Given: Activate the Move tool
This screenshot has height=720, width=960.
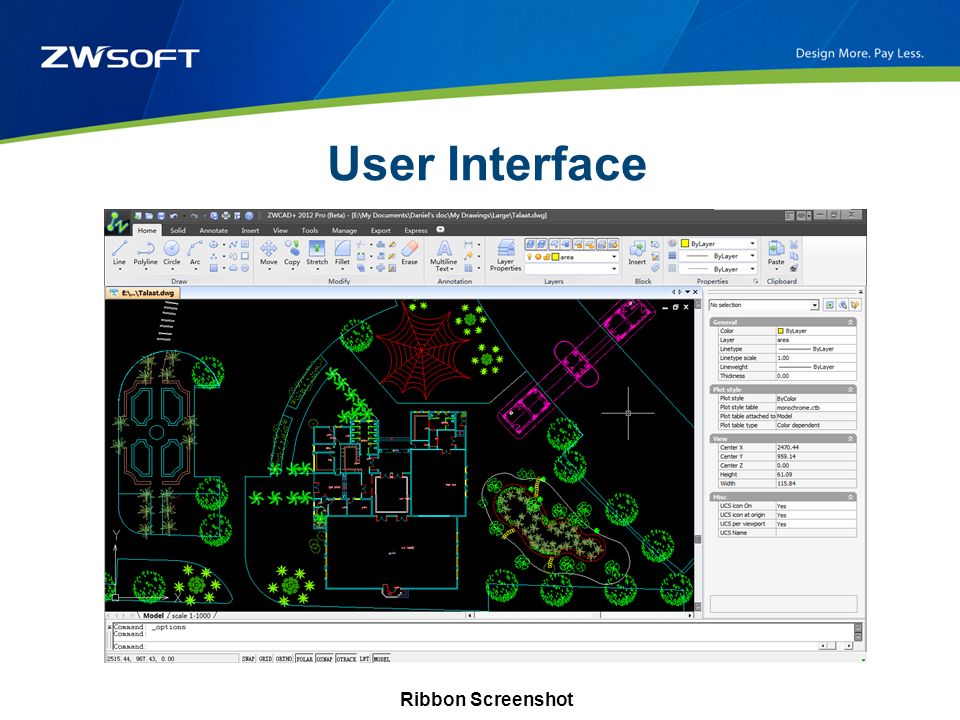Looking at the screenshot, I should [x=268, y=252].
